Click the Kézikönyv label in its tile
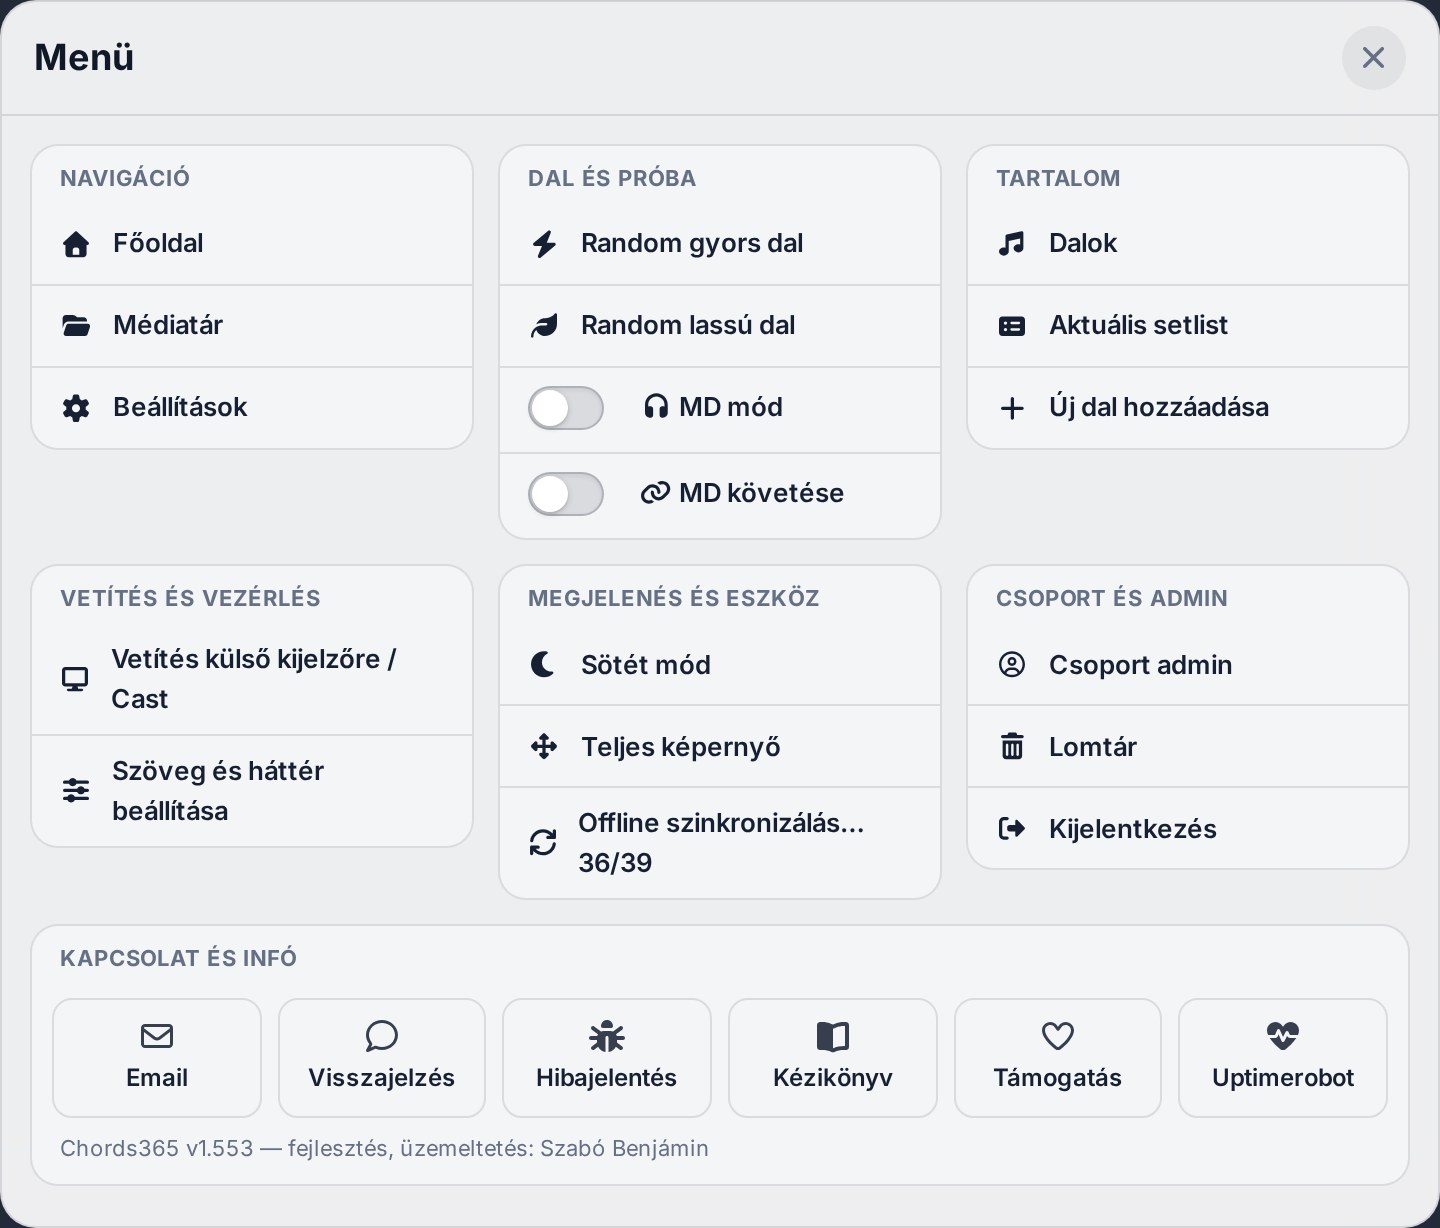 click(833, 1078)
